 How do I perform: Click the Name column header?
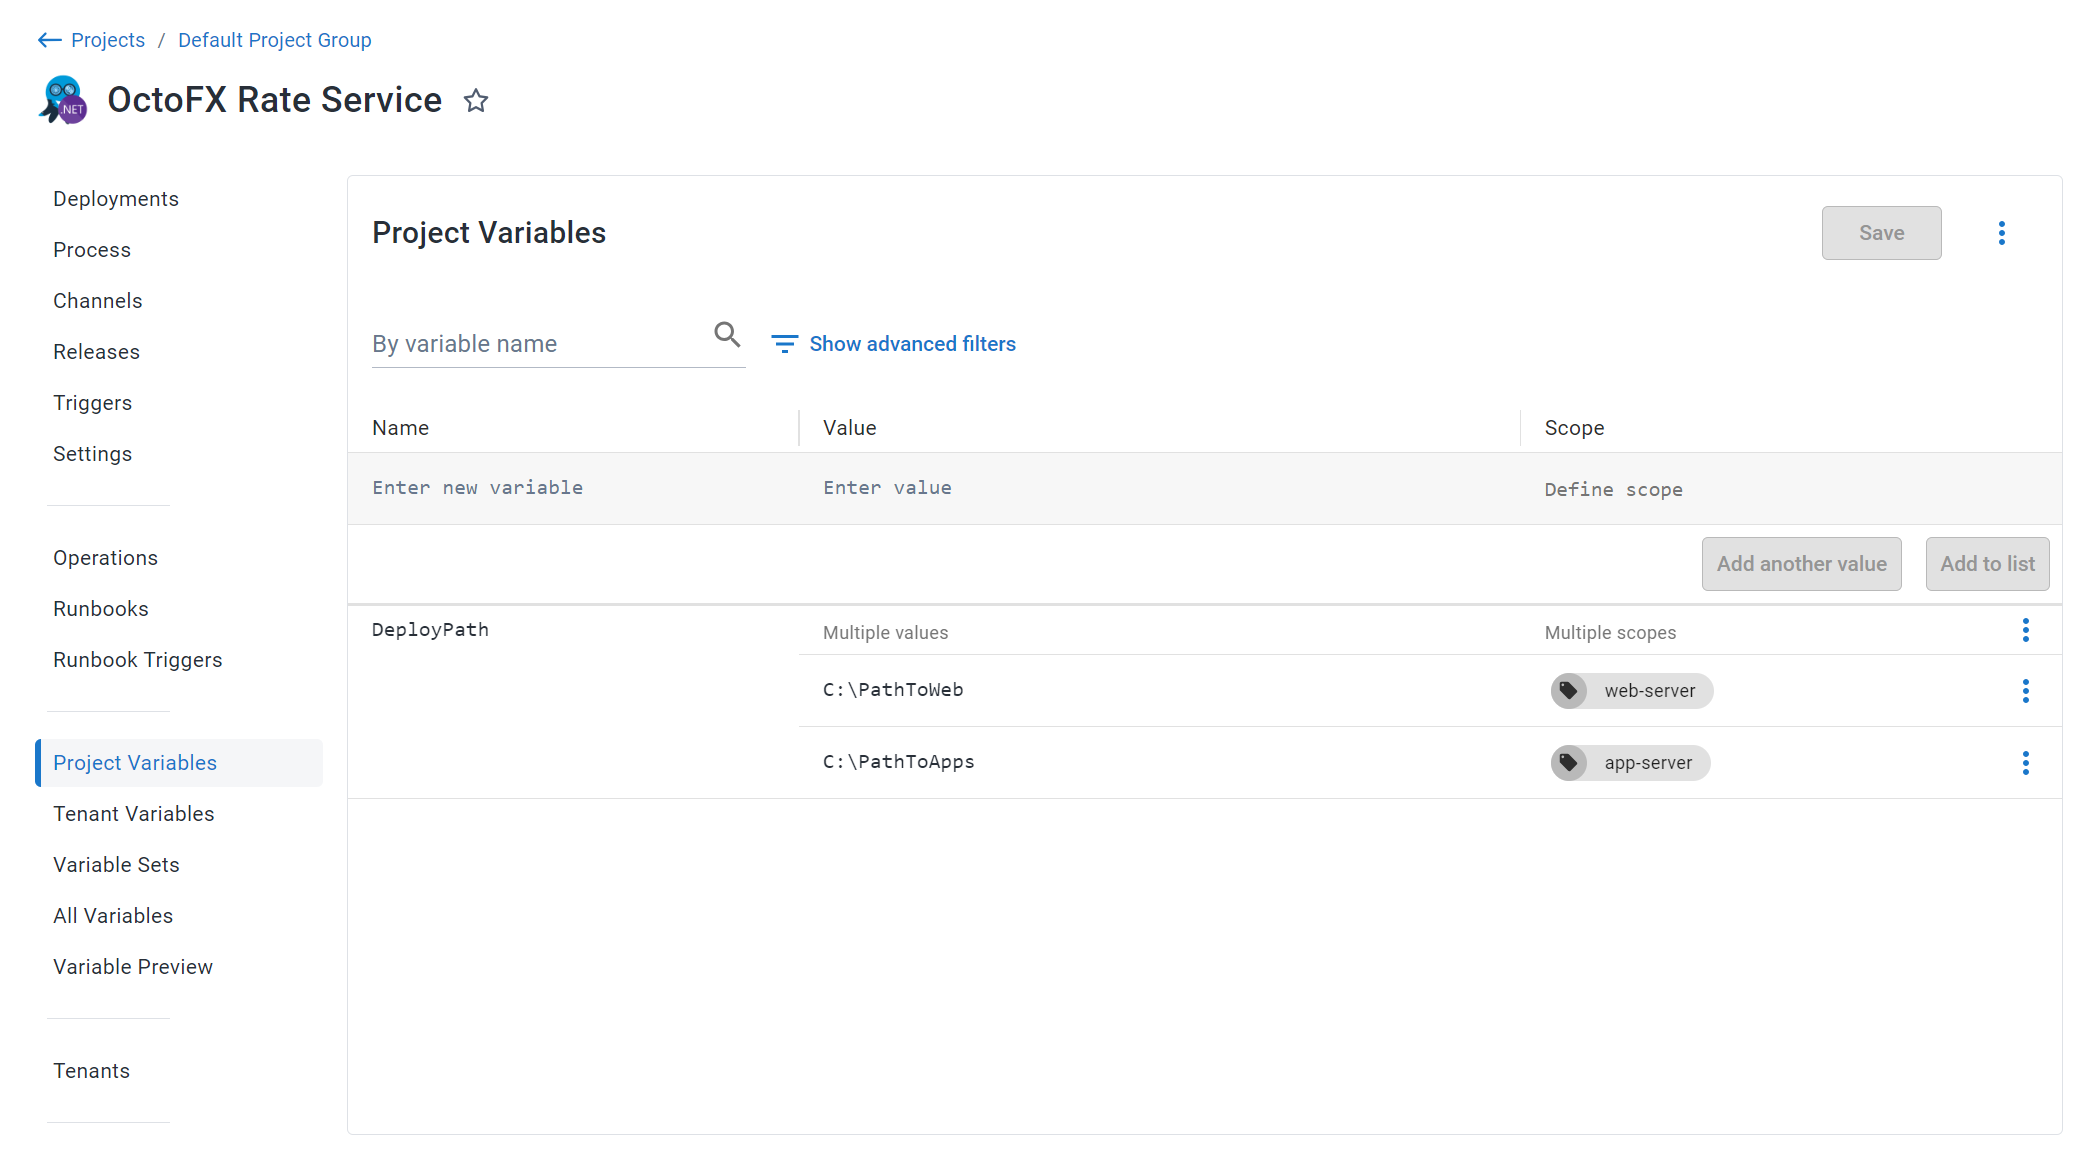400,428
